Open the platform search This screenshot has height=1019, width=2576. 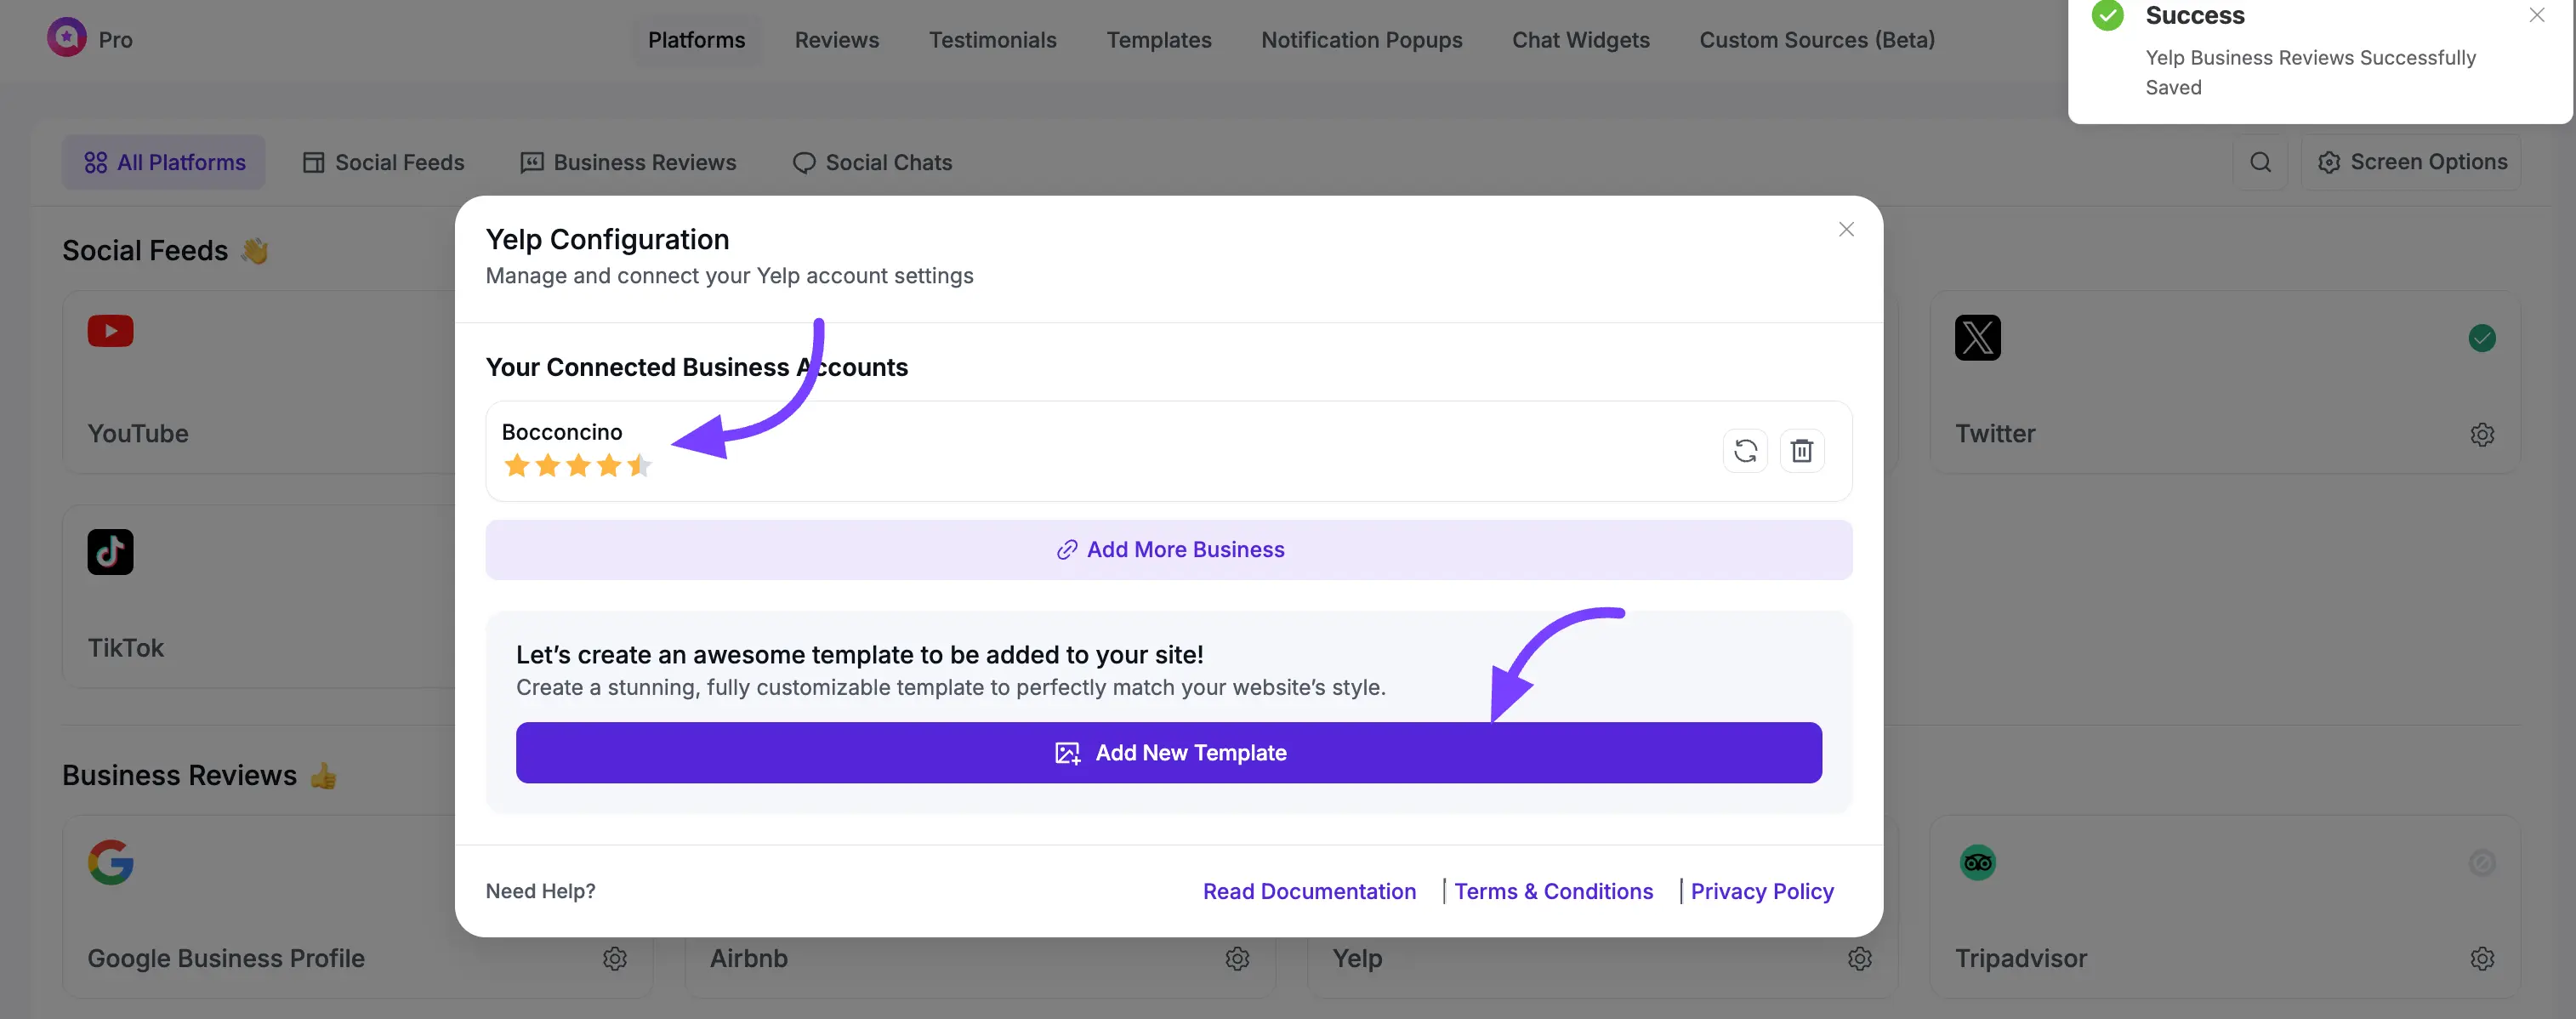point(2261,162)
